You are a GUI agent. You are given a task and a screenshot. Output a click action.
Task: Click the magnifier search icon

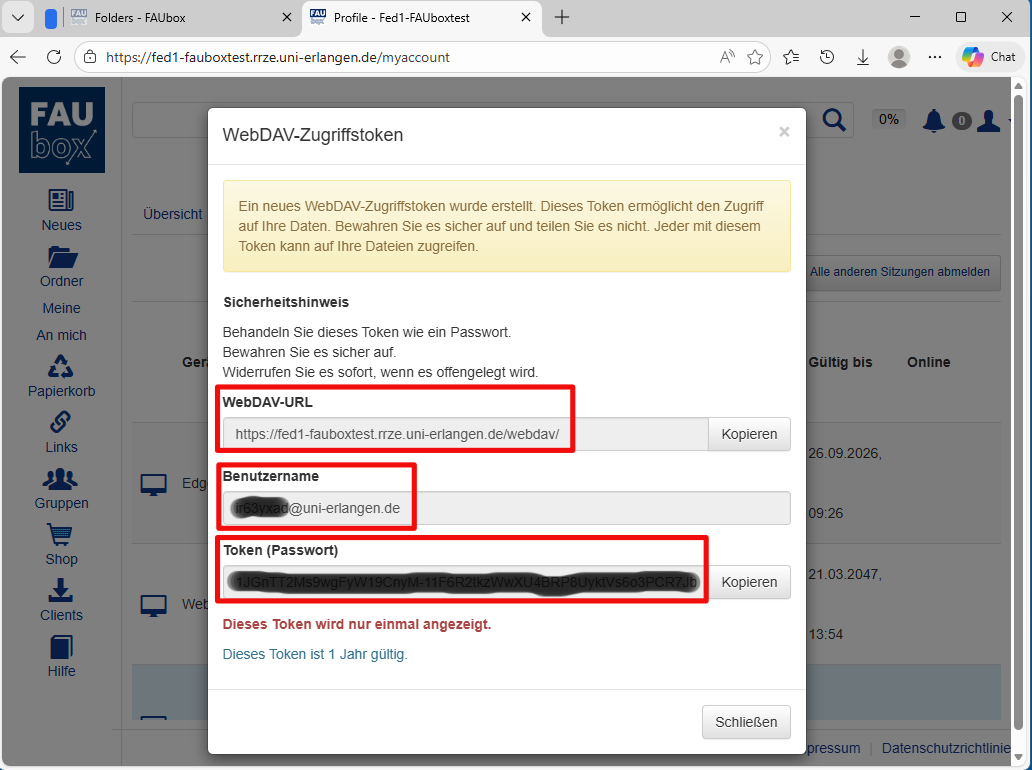click(x=833, y=121)
